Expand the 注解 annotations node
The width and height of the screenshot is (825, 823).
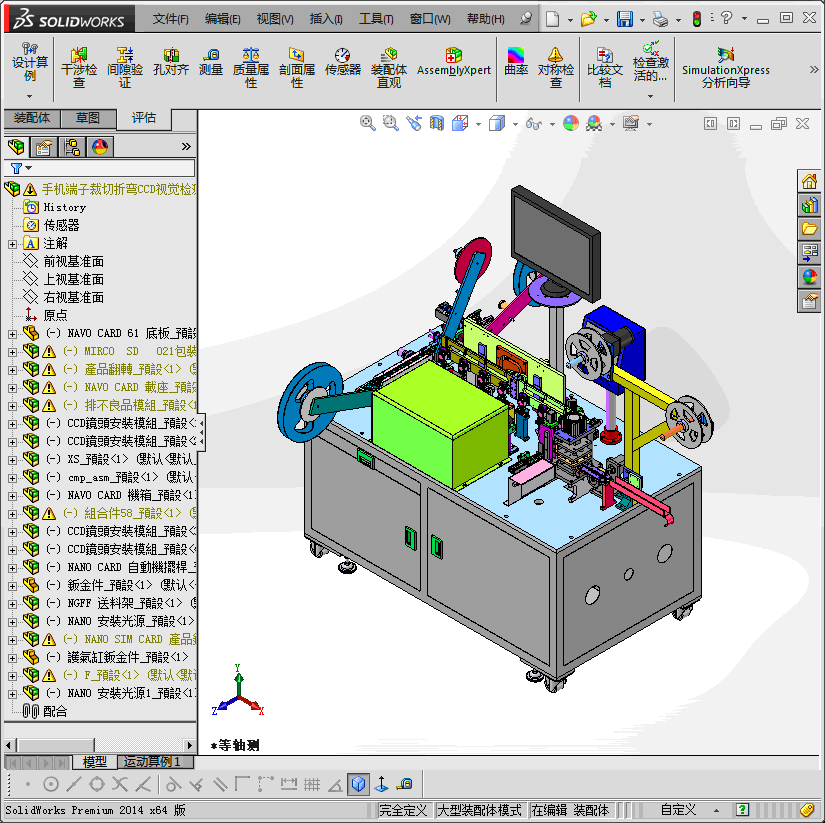(x=13, y=244)
